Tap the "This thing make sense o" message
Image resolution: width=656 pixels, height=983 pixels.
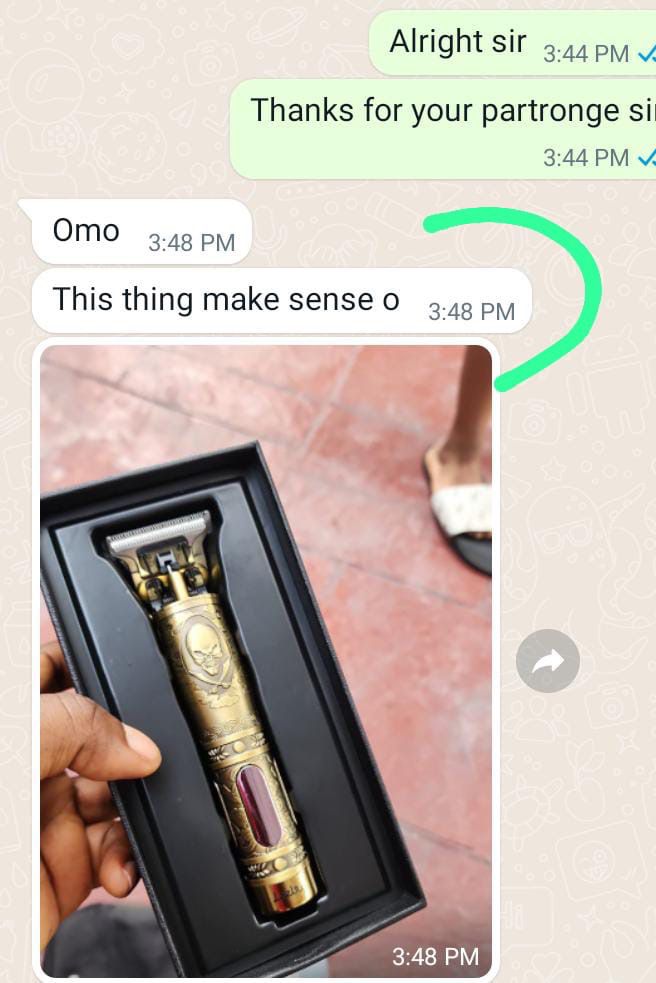[282, 301]
